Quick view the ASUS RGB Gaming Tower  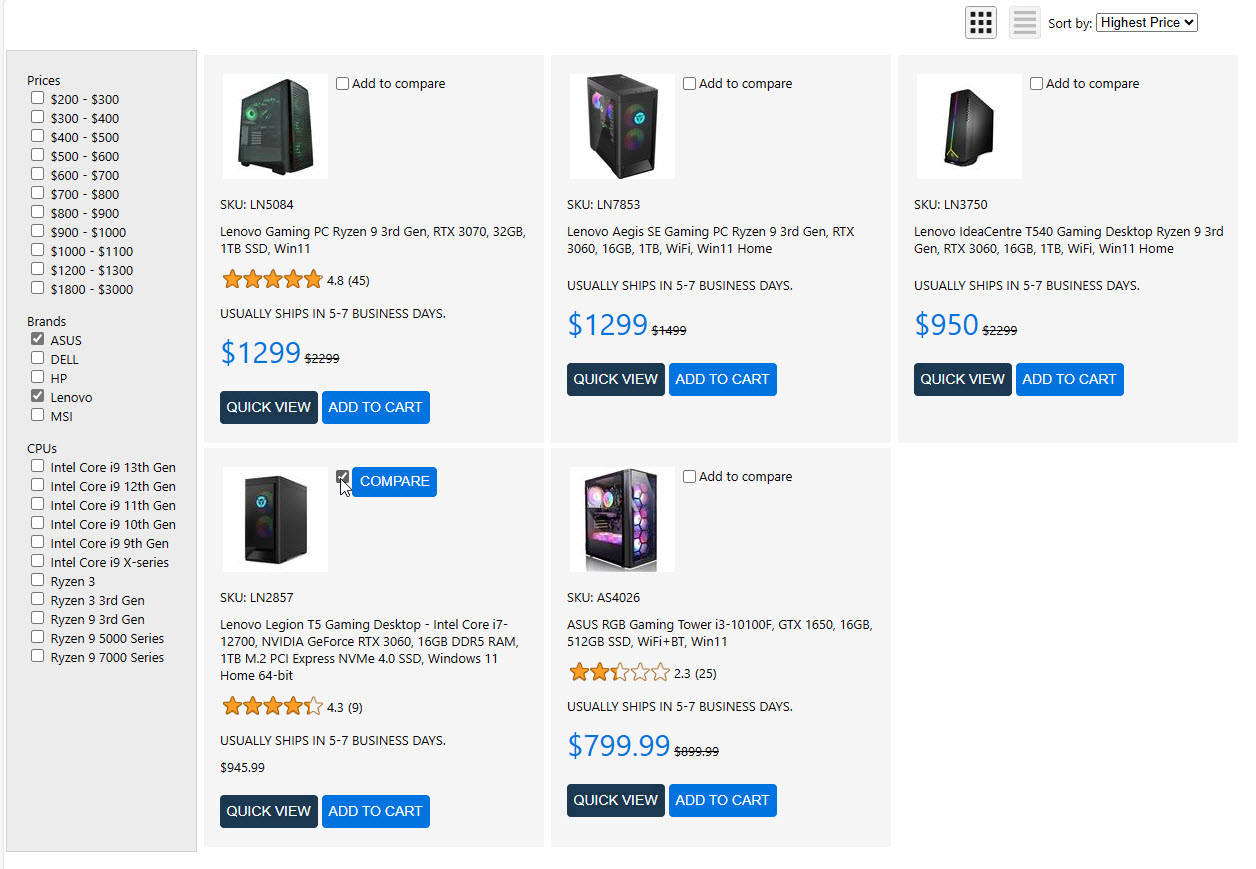[x=615, y=800]
